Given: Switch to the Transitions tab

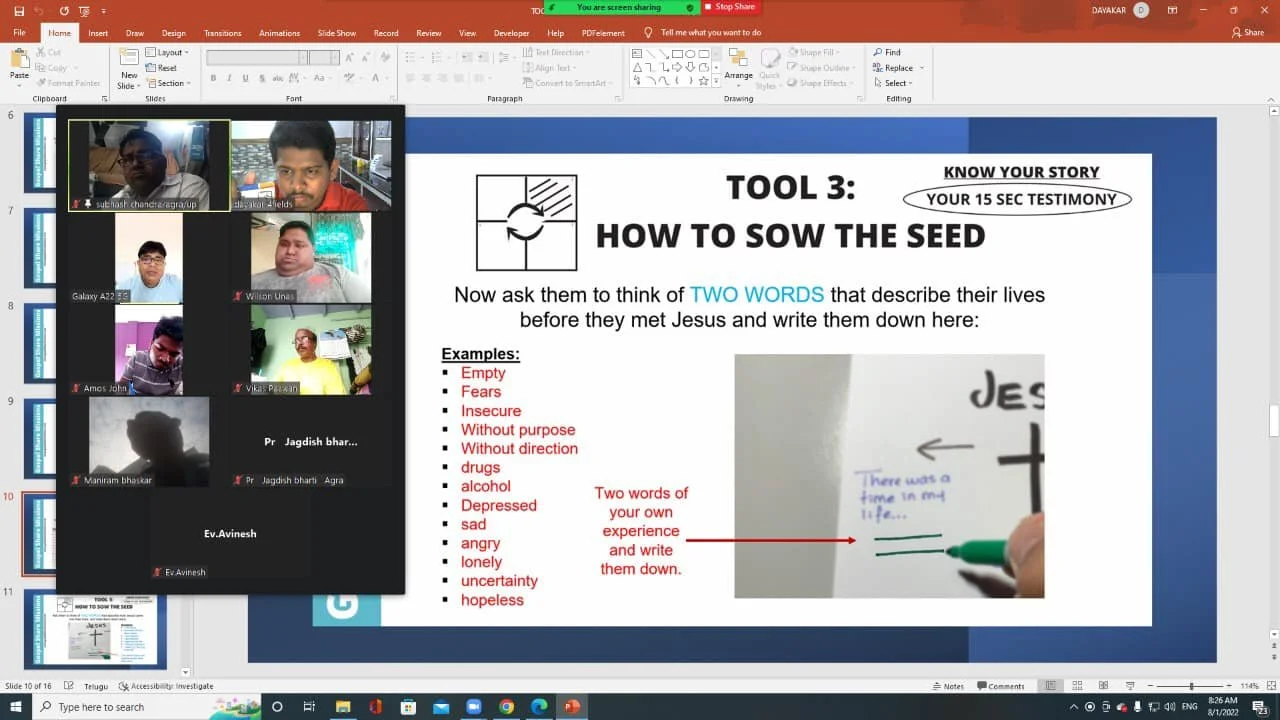Looking at the screenshot, I should [223, 33].
